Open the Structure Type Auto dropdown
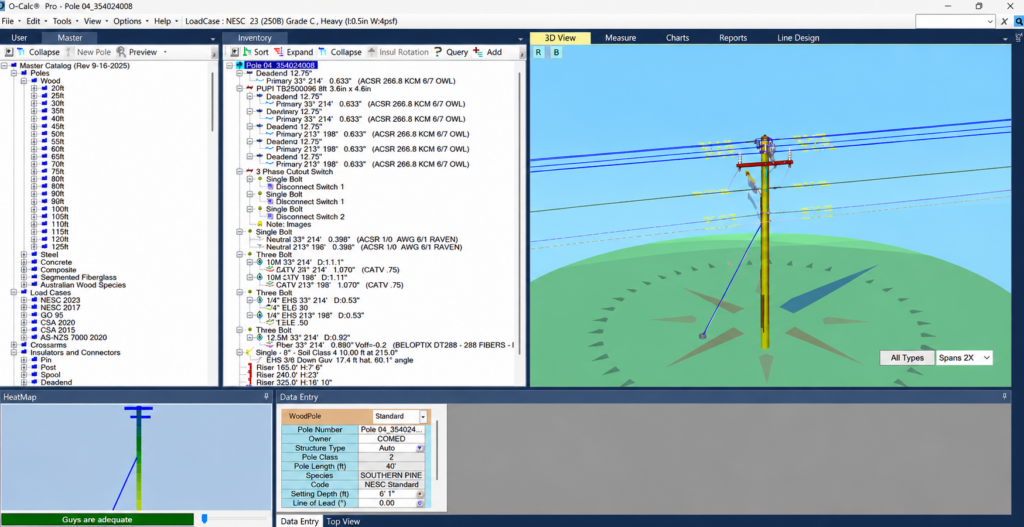This screenshot has width=1024, height=527. click(x=420, y=449)
